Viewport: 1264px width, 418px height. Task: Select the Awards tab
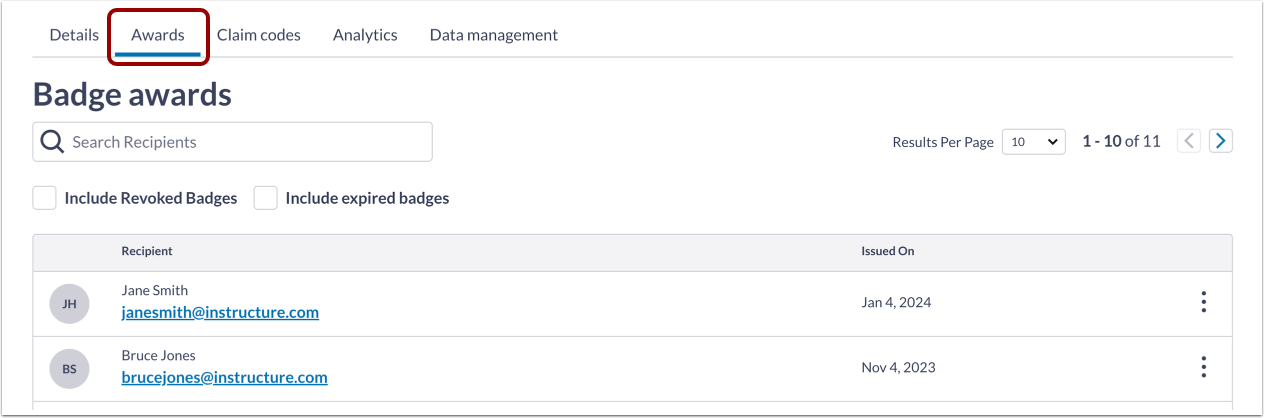click(x=158, y=35)
